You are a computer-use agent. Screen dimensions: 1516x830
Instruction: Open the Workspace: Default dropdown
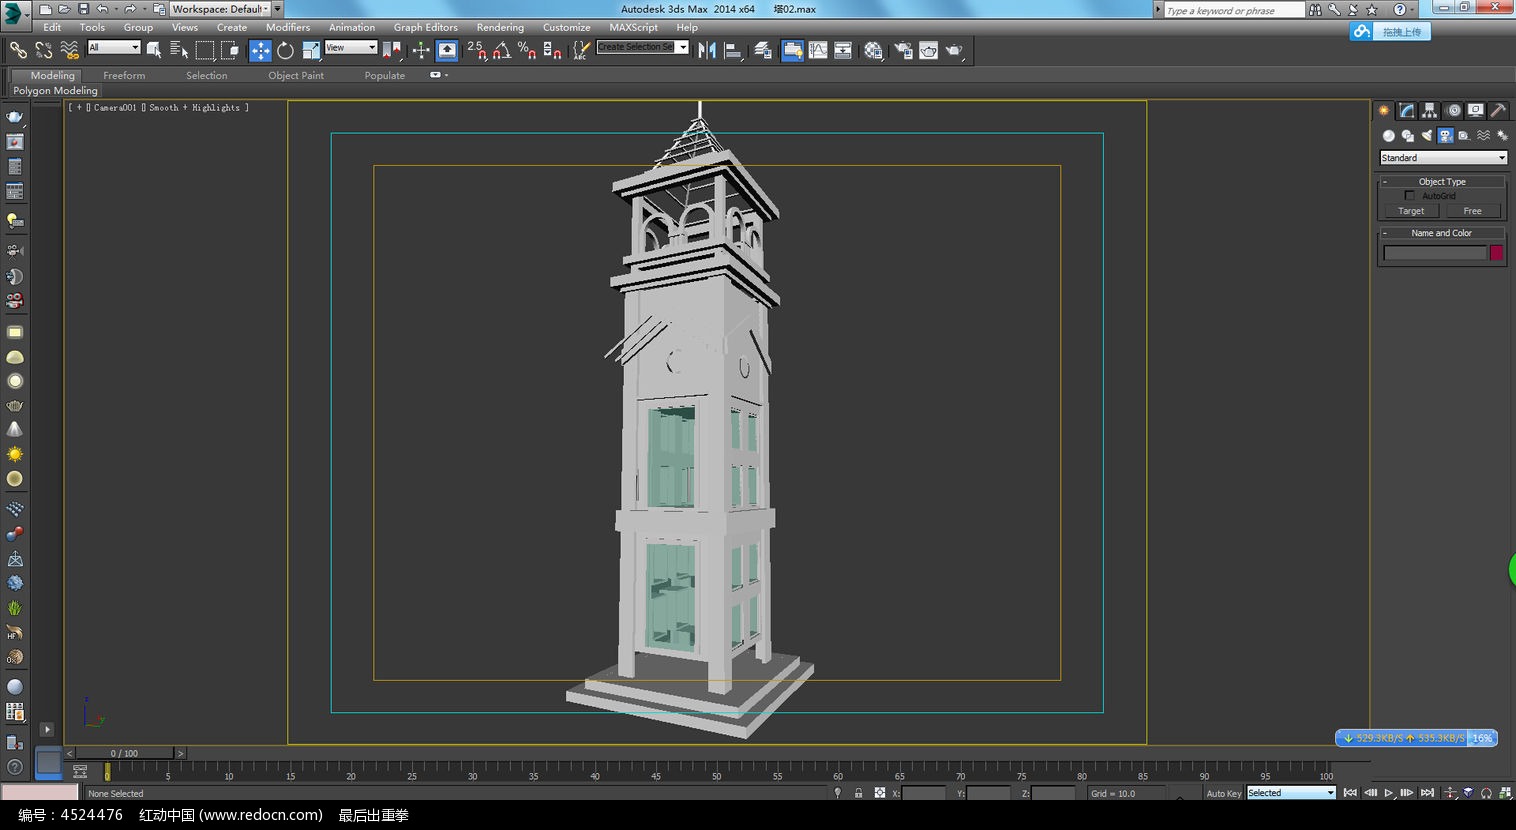coord(220,9)
